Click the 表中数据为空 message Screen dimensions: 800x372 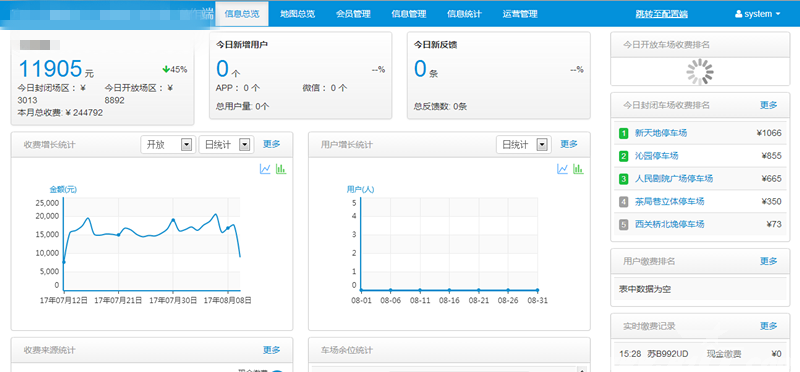click(x=645, y=290)
